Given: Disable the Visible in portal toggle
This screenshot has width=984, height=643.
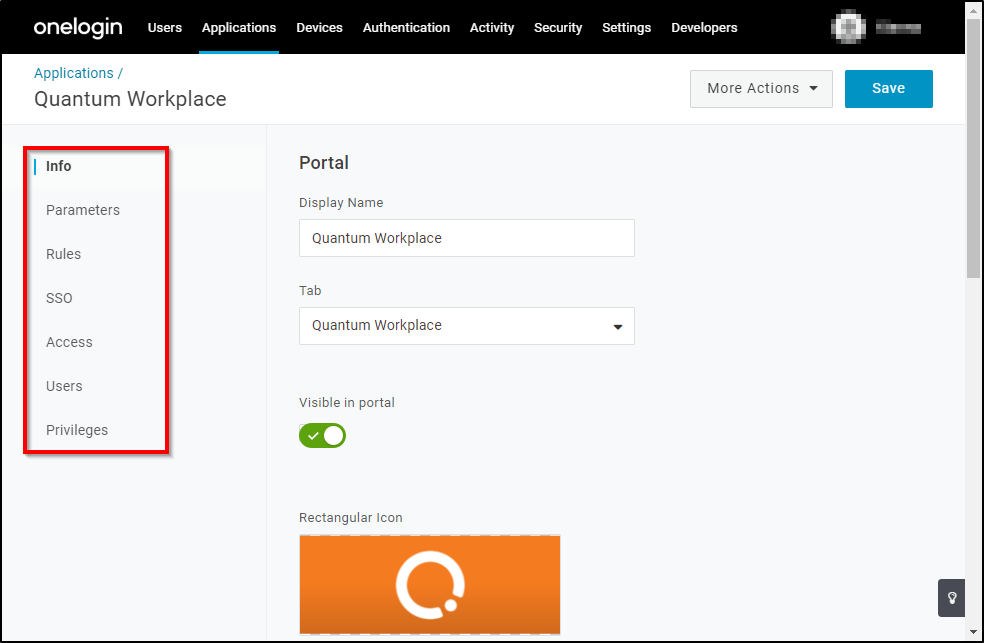Looking at the screenshot, I should coord(322,435).
